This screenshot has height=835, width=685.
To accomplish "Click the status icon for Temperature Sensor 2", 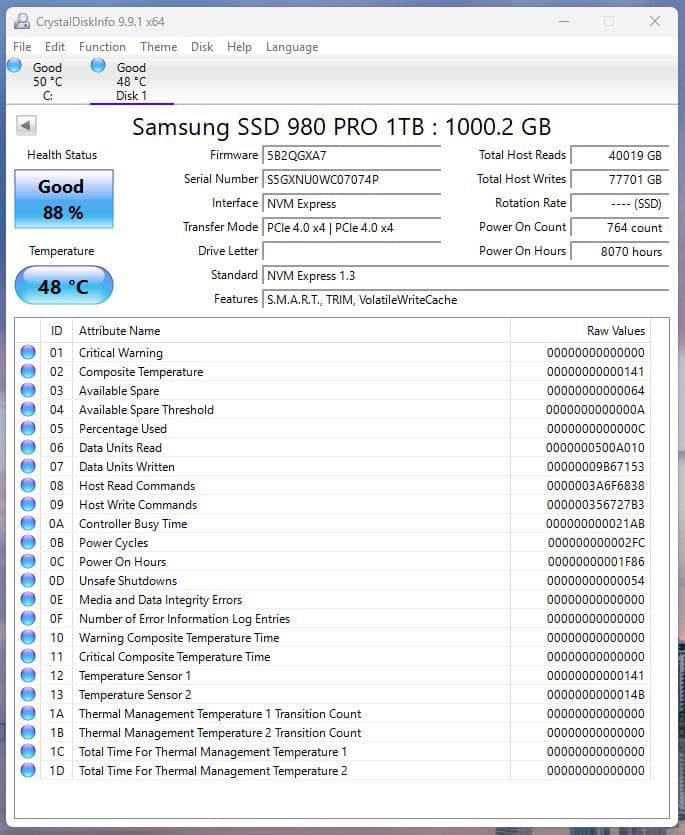I will tap(28, 694).
